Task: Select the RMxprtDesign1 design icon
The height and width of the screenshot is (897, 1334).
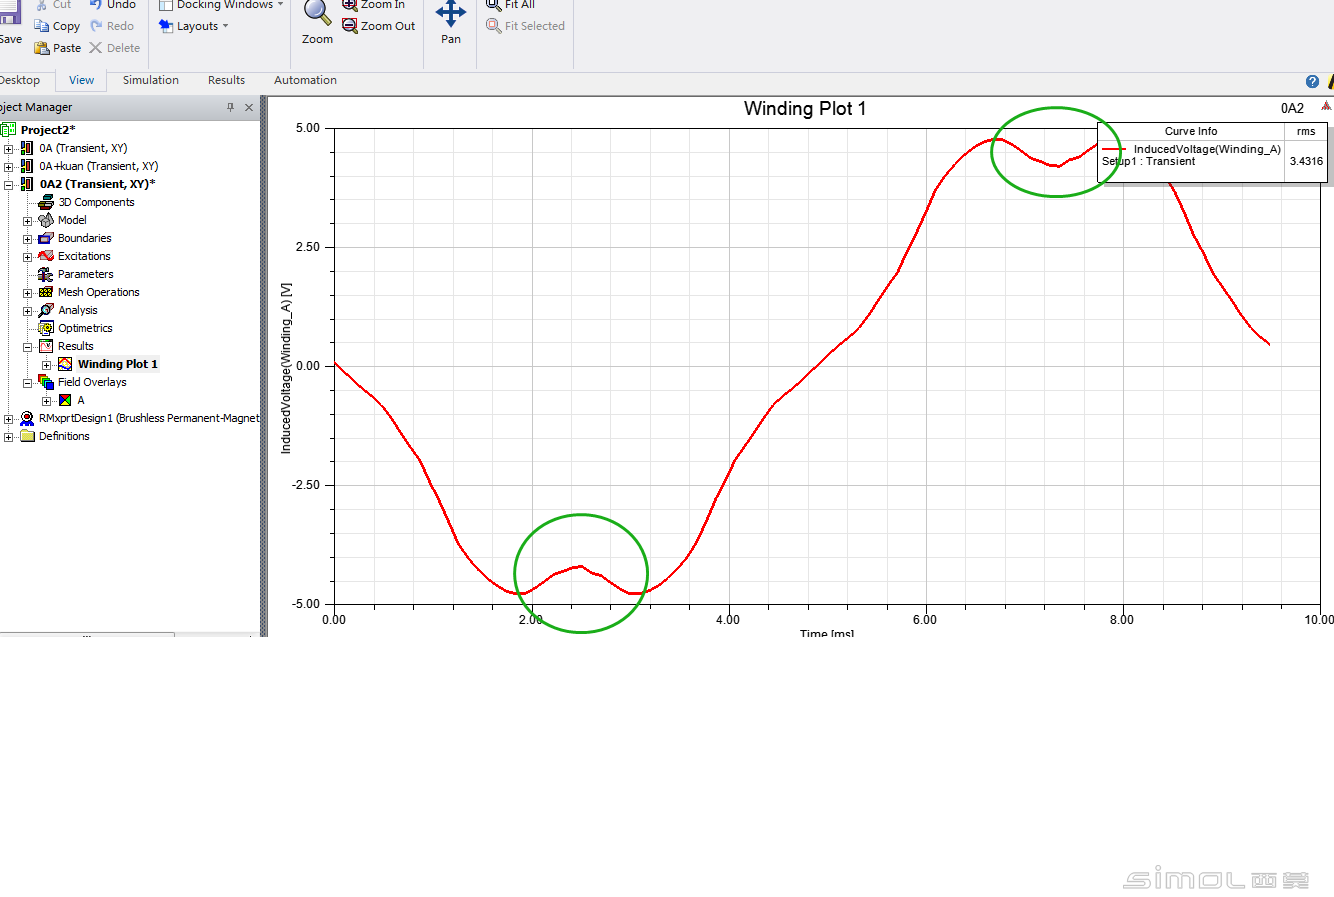Action: point(27,418)
